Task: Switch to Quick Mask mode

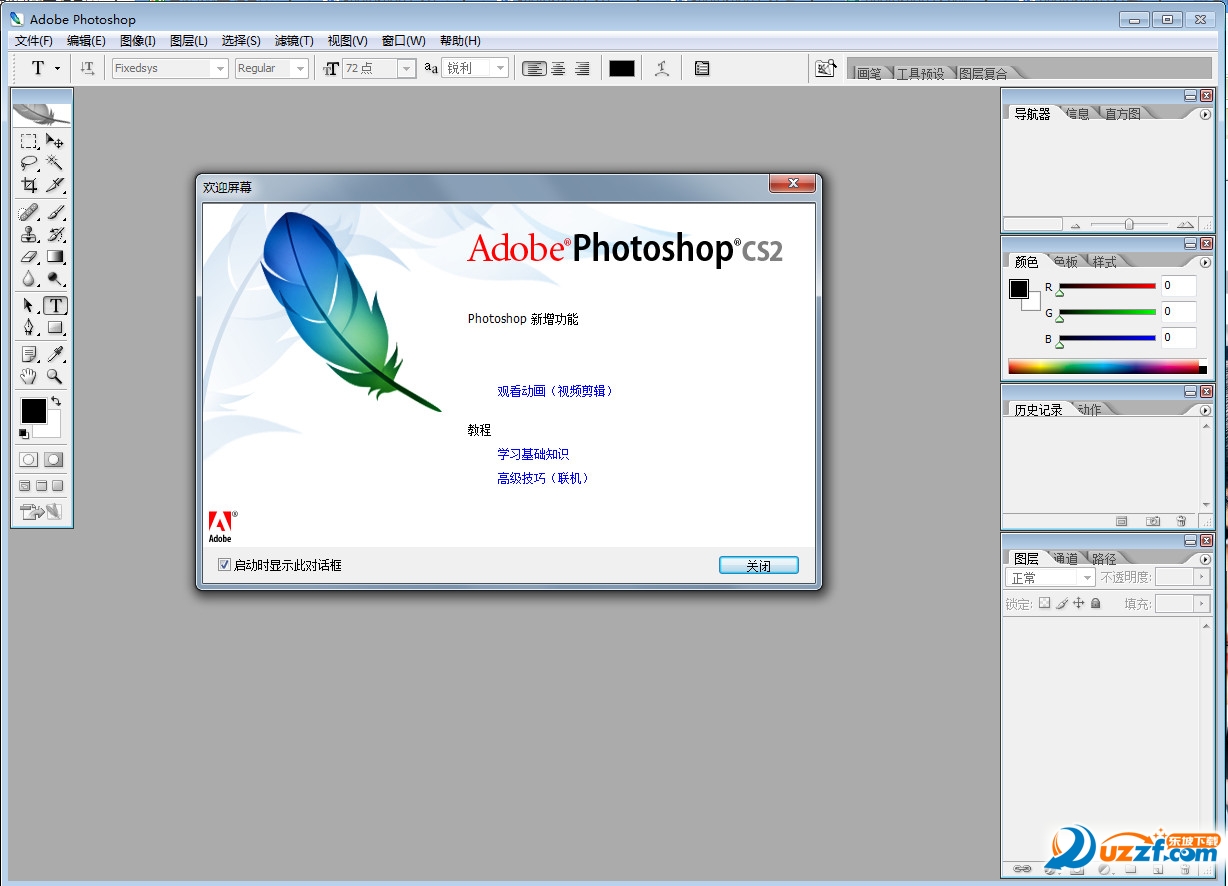Action: [x=54, y=460]
